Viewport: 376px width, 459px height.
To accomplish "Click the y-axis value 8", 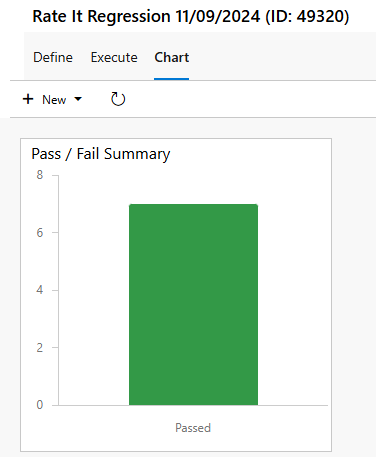I will pos(40,175).
